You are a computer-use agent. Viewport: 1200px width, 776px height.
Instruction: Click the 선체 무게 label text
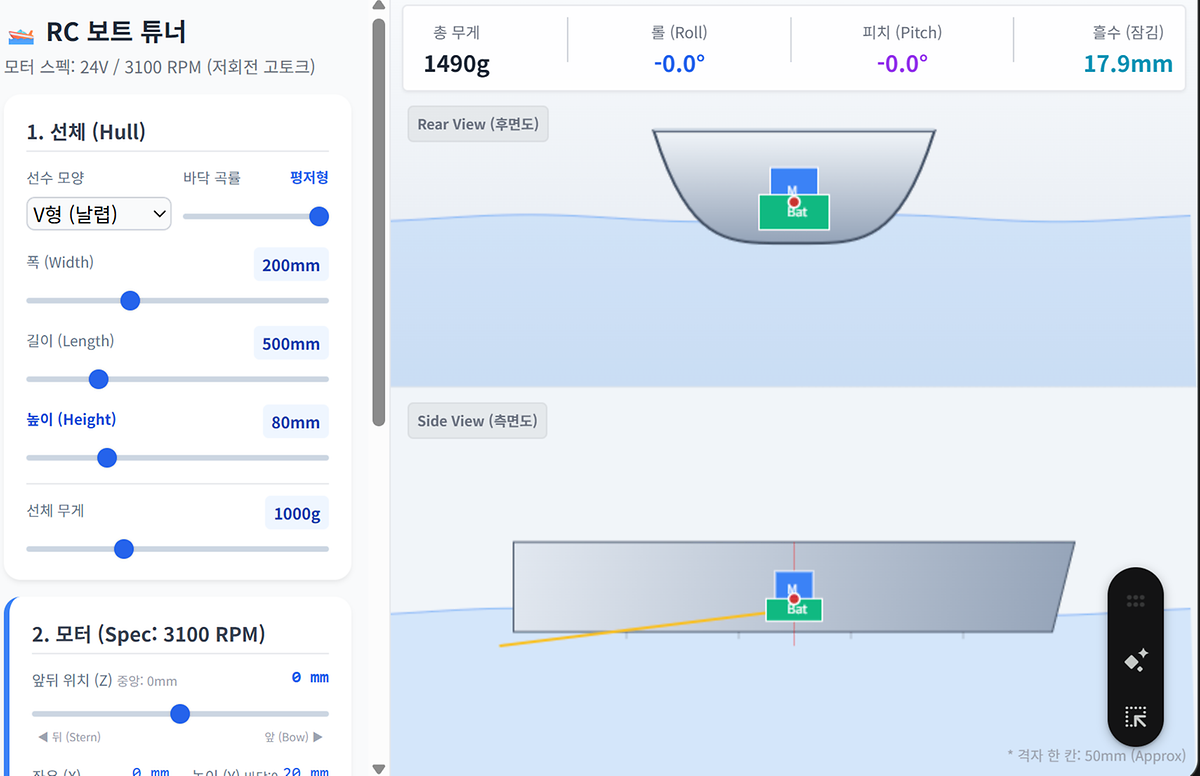pyautogui.click(x=55, y=510)
